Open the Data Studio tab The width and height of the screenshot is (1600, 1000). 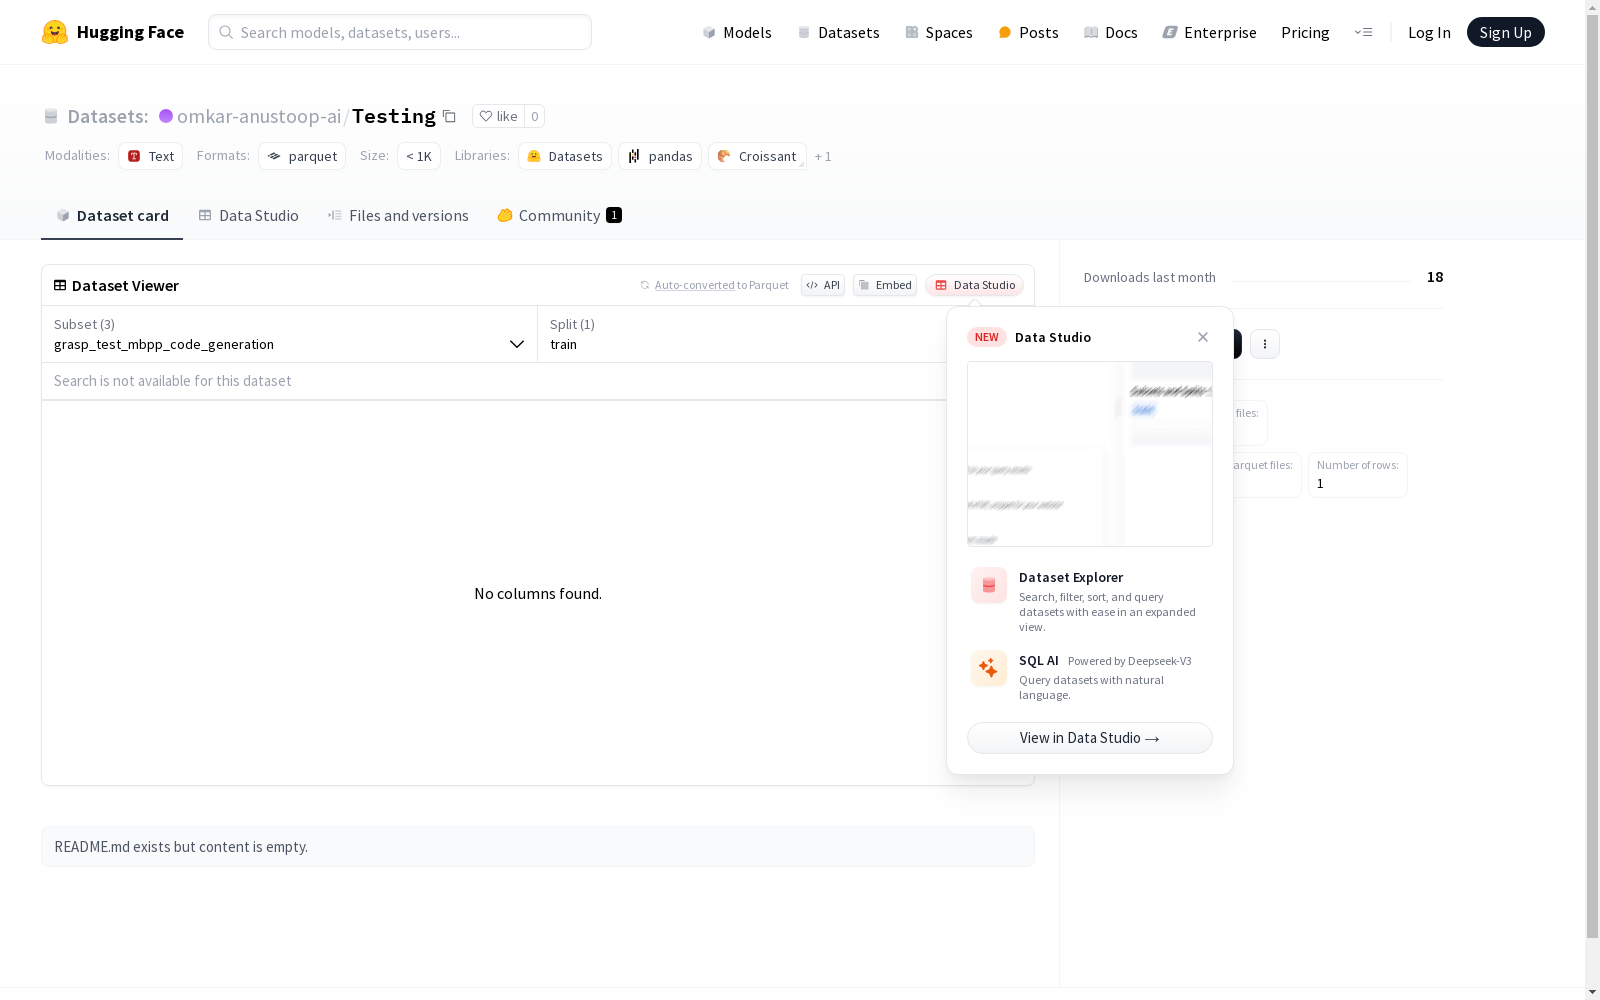pos(249,216)
